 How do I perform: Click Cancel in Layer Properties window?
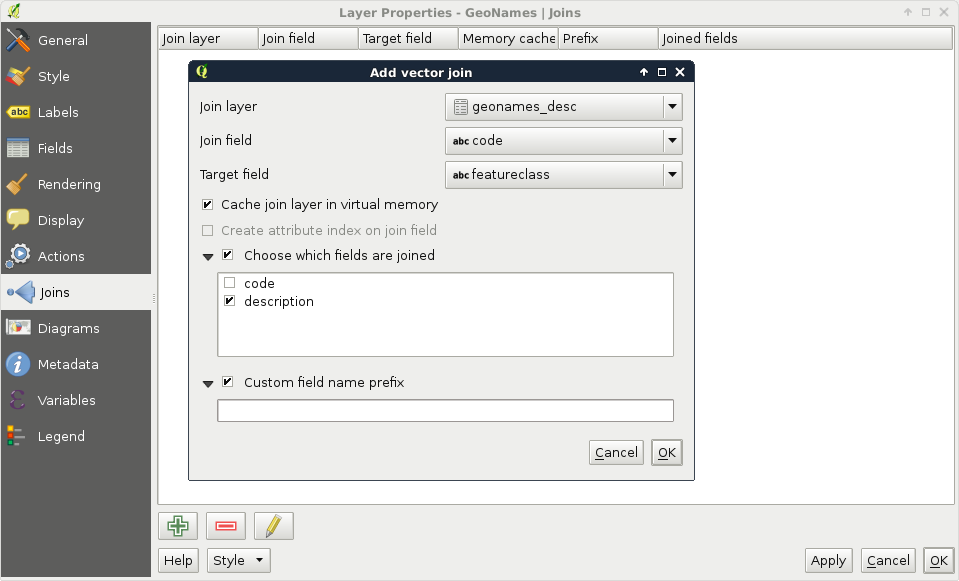[x=888, y=560]
